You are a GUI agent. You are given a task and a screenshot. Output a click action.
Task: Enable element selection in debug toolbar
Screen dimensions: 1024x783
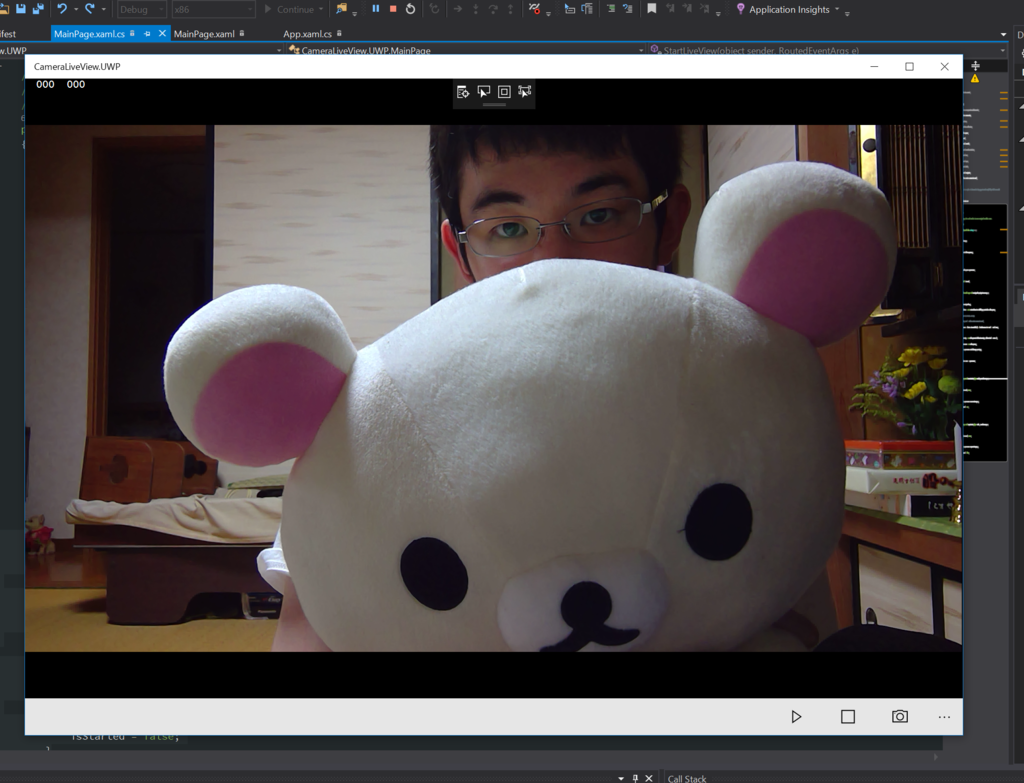tap(484, 91)
